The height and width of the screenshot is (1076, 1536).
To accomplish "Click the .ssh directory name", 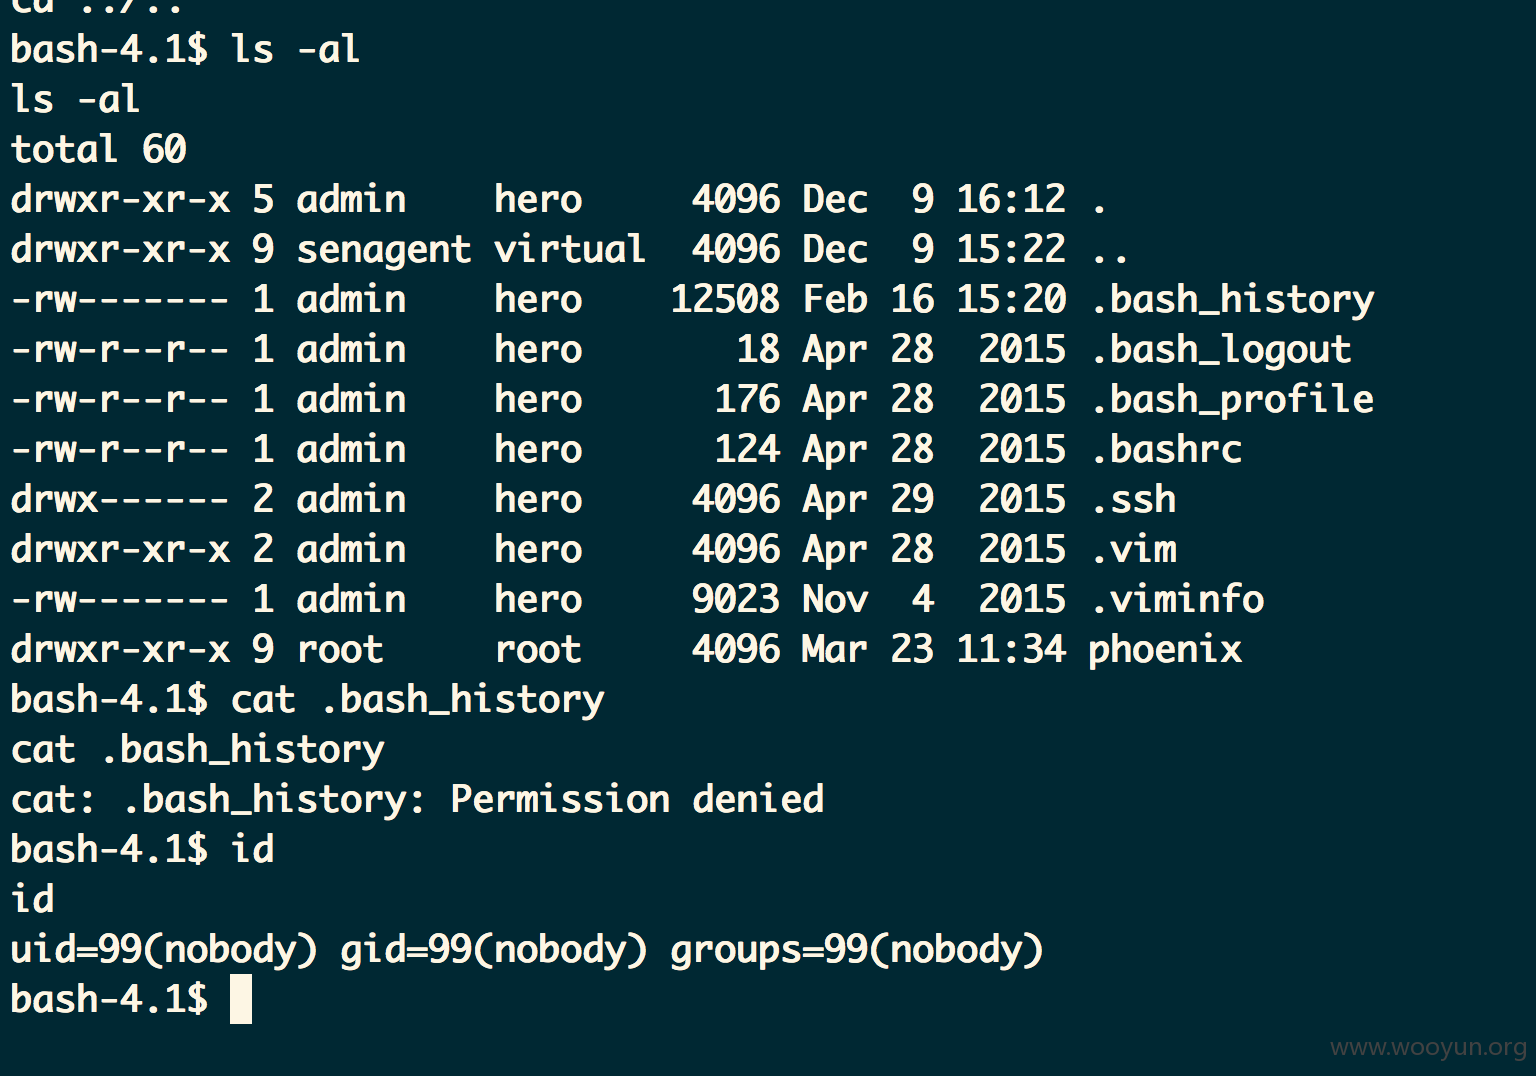I will pos(1133,500).
